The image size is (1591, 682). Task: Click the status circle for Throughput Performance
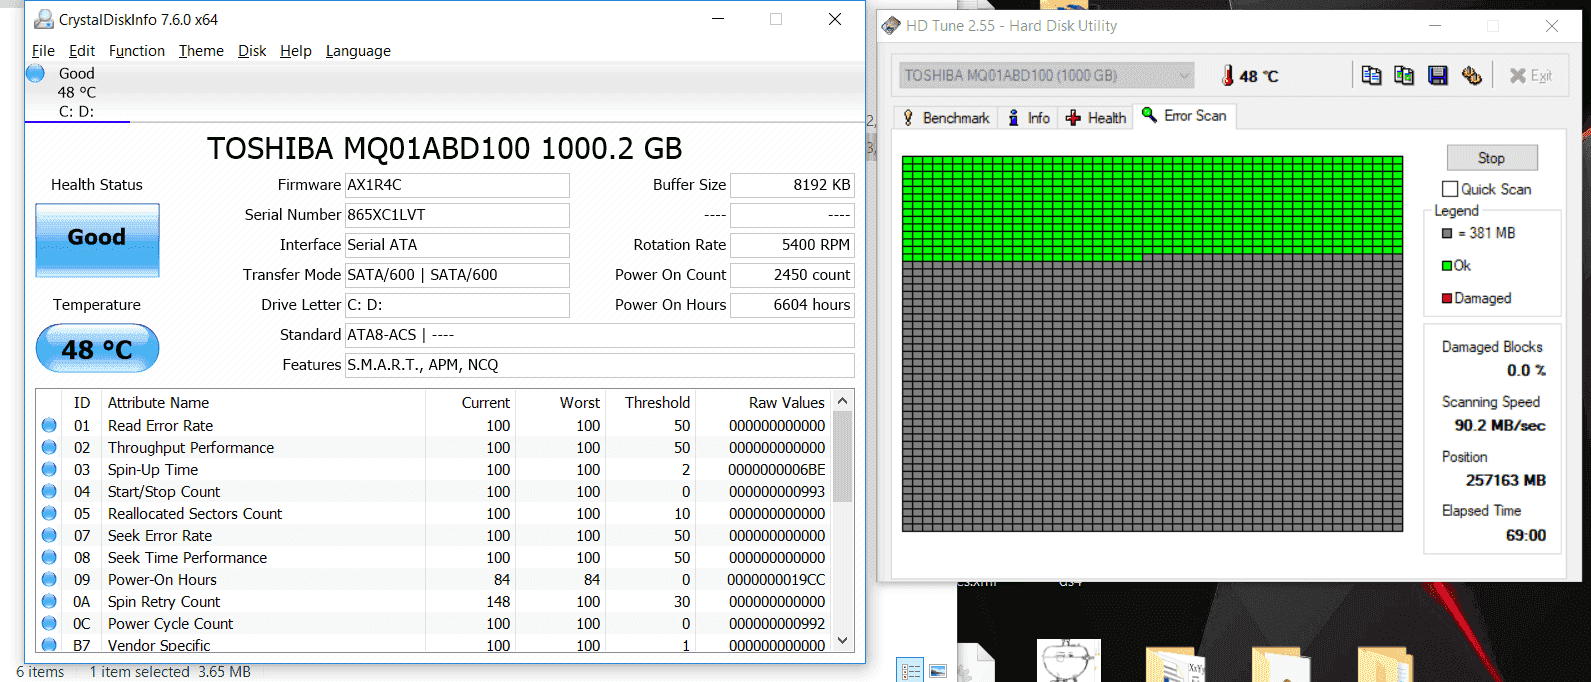49,447
